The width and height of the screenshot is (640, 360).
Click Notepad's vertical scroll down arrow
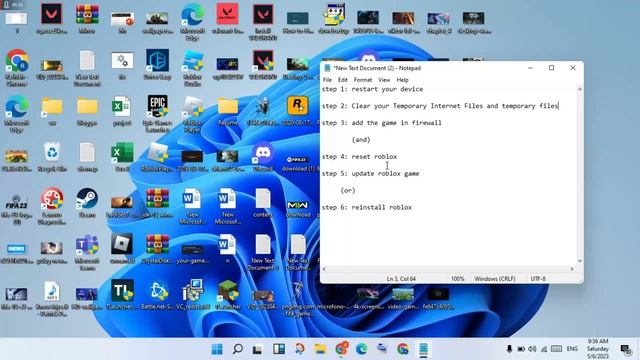point(580,261)
